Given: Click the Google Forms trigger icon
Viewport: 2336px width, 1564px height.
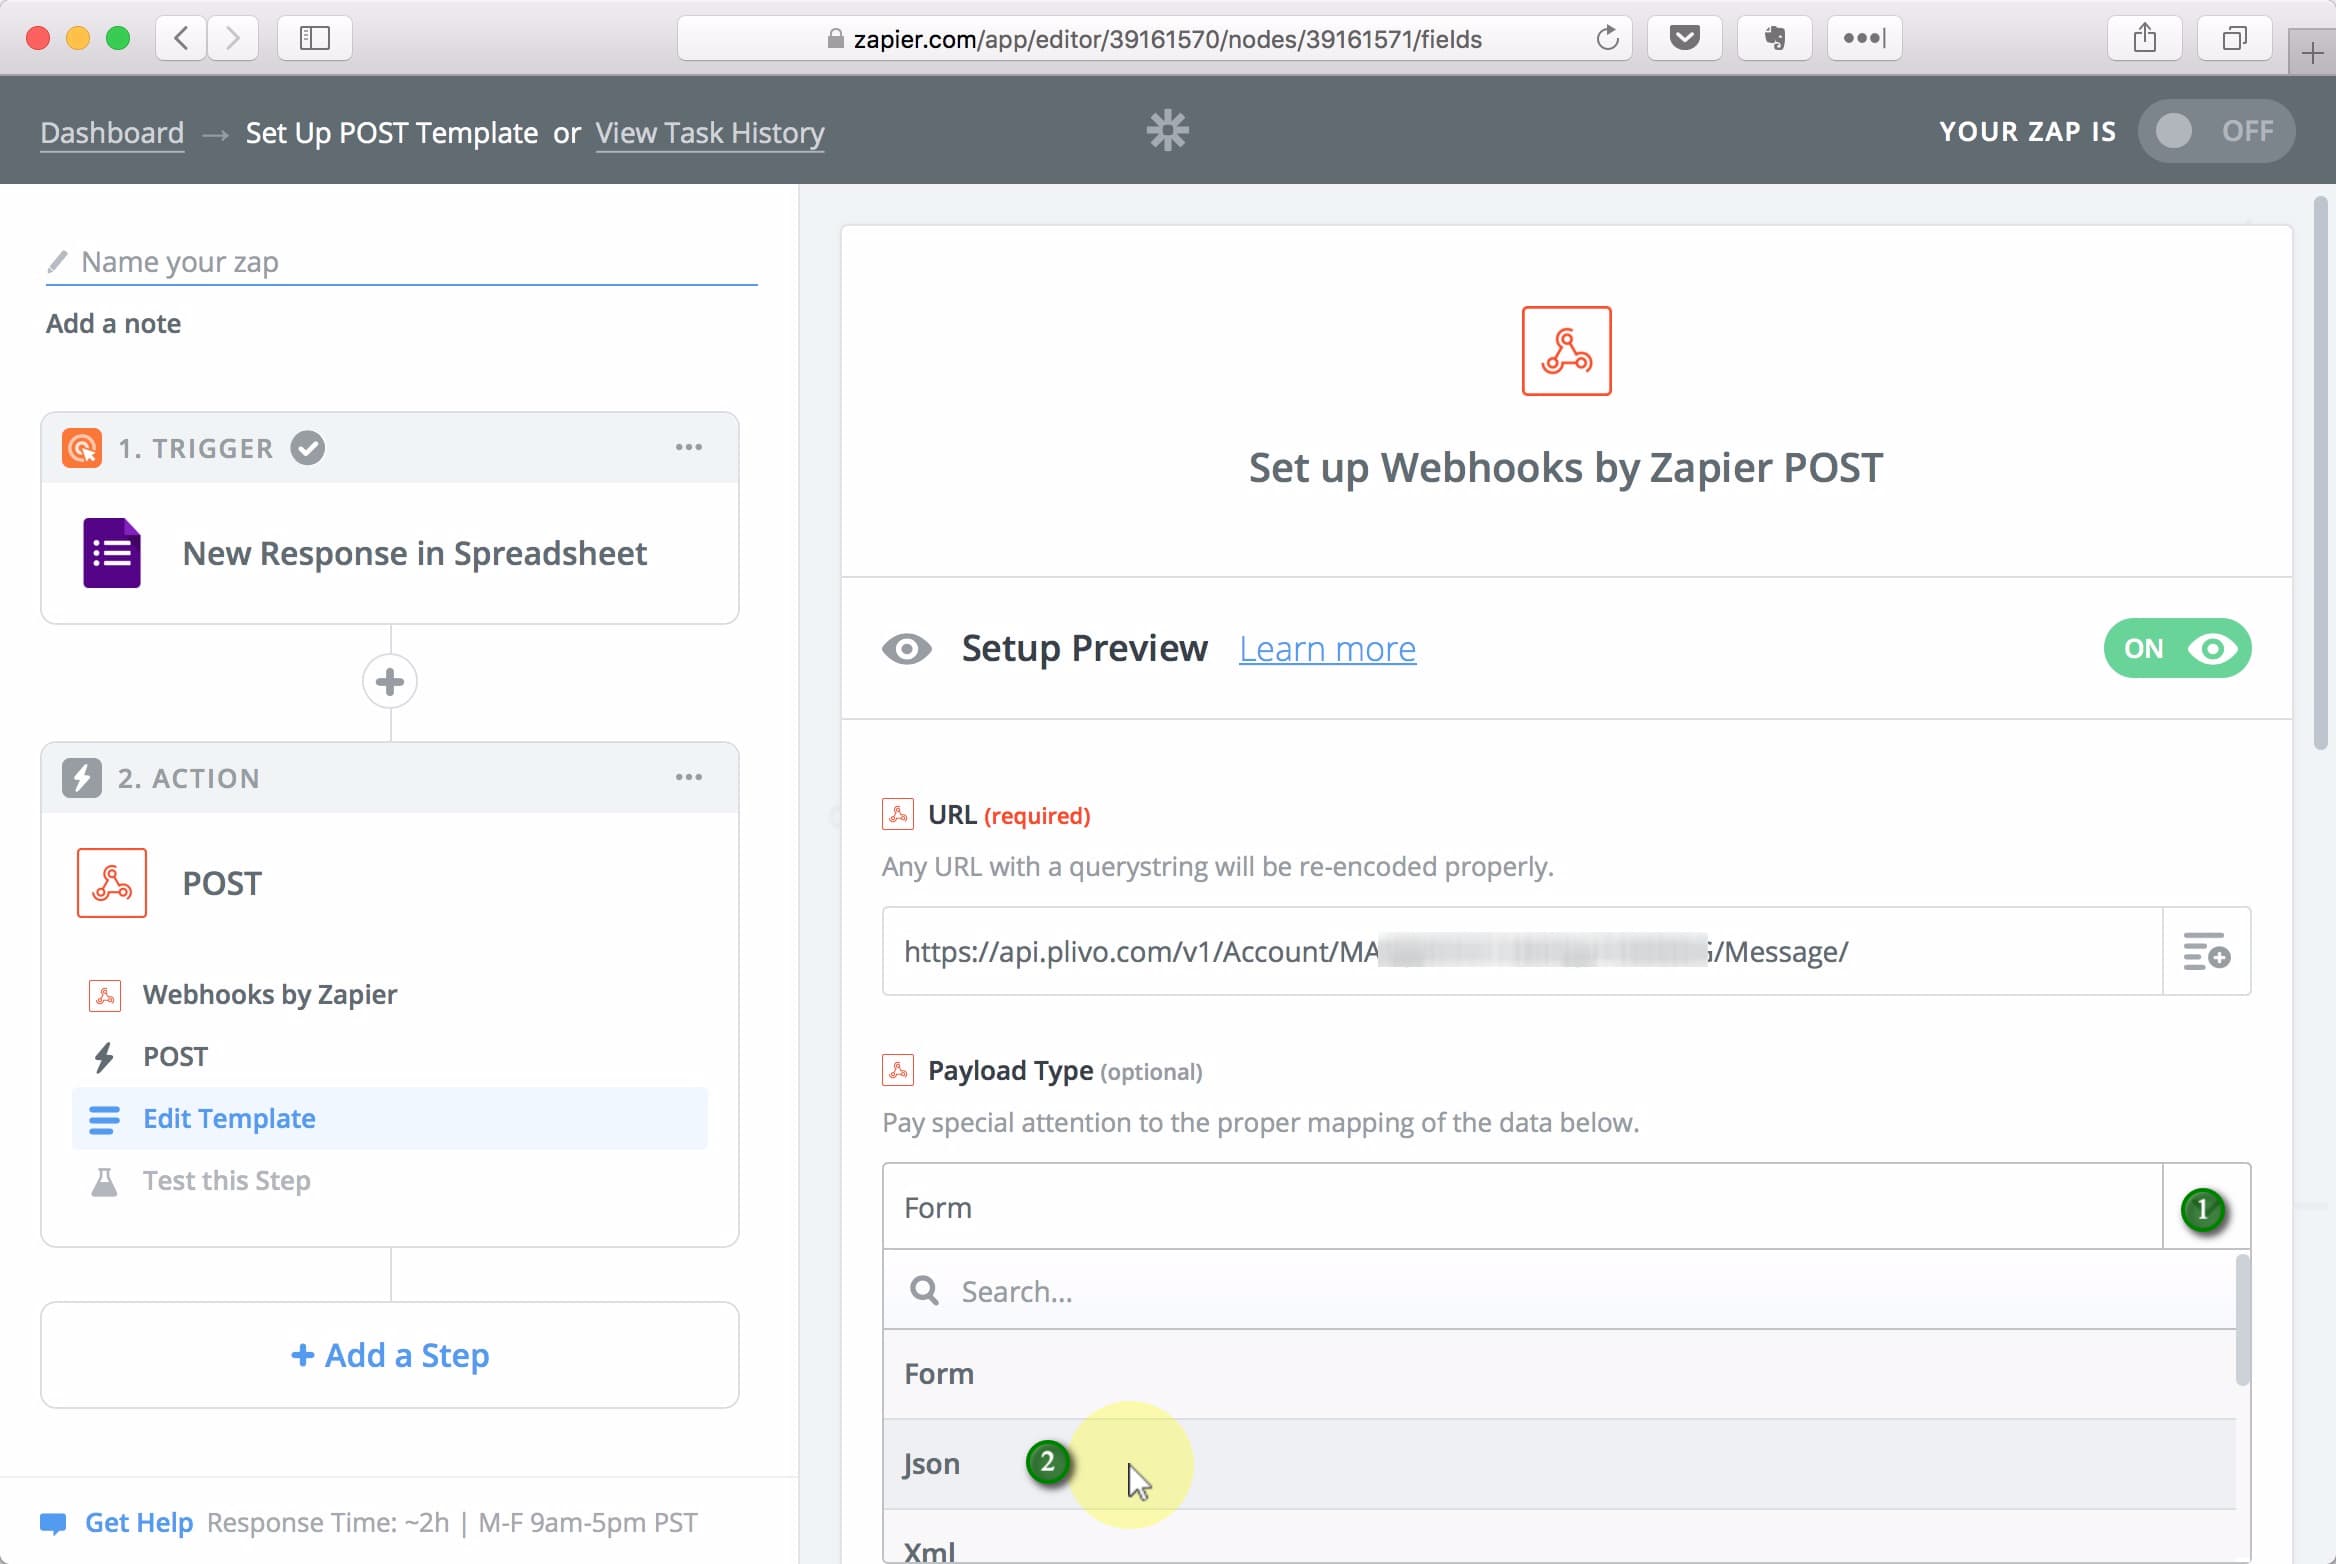Looking at the screenshot, I should click(x=112, y=553).
